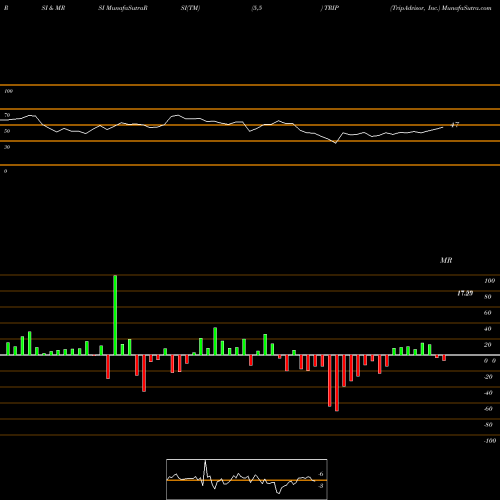The height and width of the screenshot is (500, 500).
Task: Click the MR axis label 80
Action: tap(488, 297)
